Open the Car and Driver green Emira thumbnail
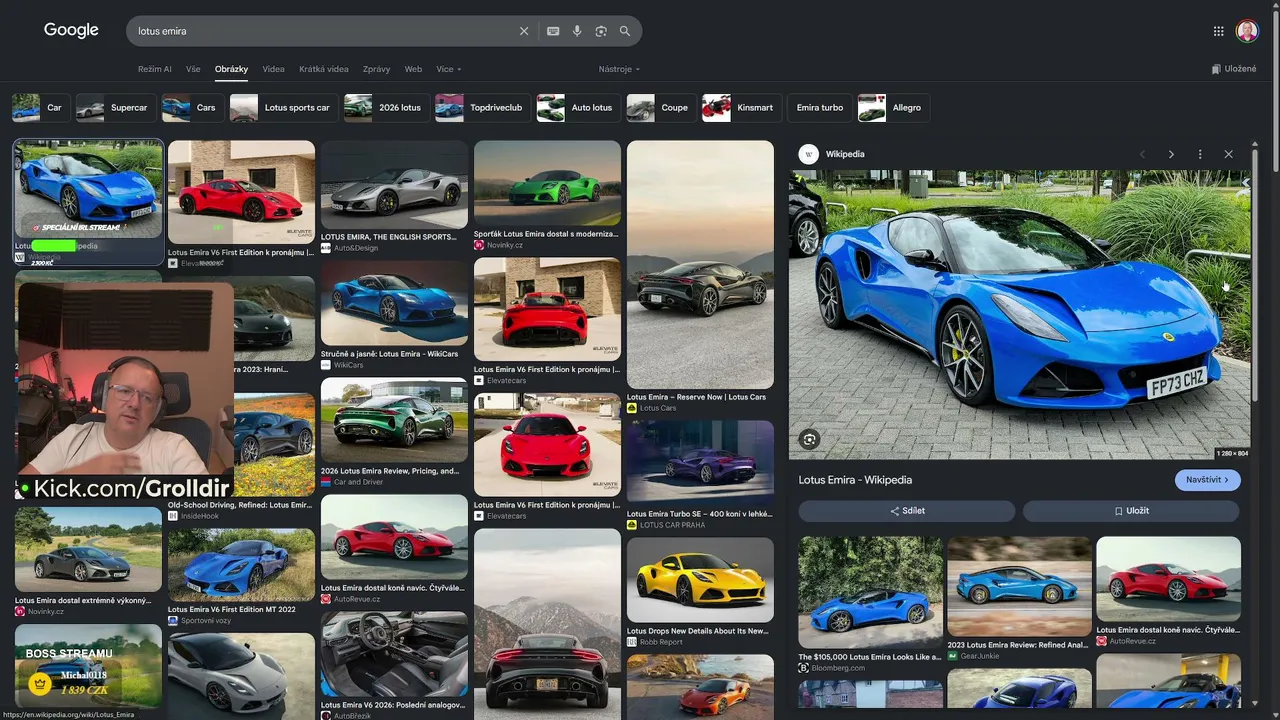The image size is (1280, 720). pyautogui.click(x=394, y=420)
